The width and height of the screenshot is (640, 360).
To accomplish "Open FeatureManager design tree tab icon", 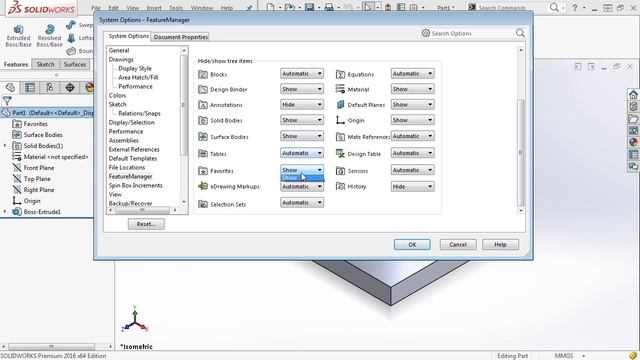I will click(x=10, y=87).
